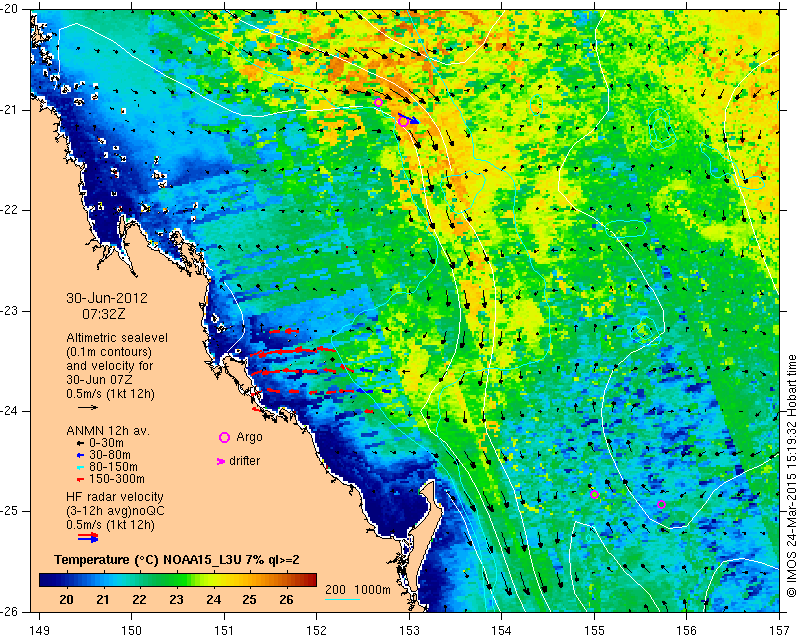Select the blue 30-80m ANMN legend arrow
800x640 pixels.
tap(80, 455)
